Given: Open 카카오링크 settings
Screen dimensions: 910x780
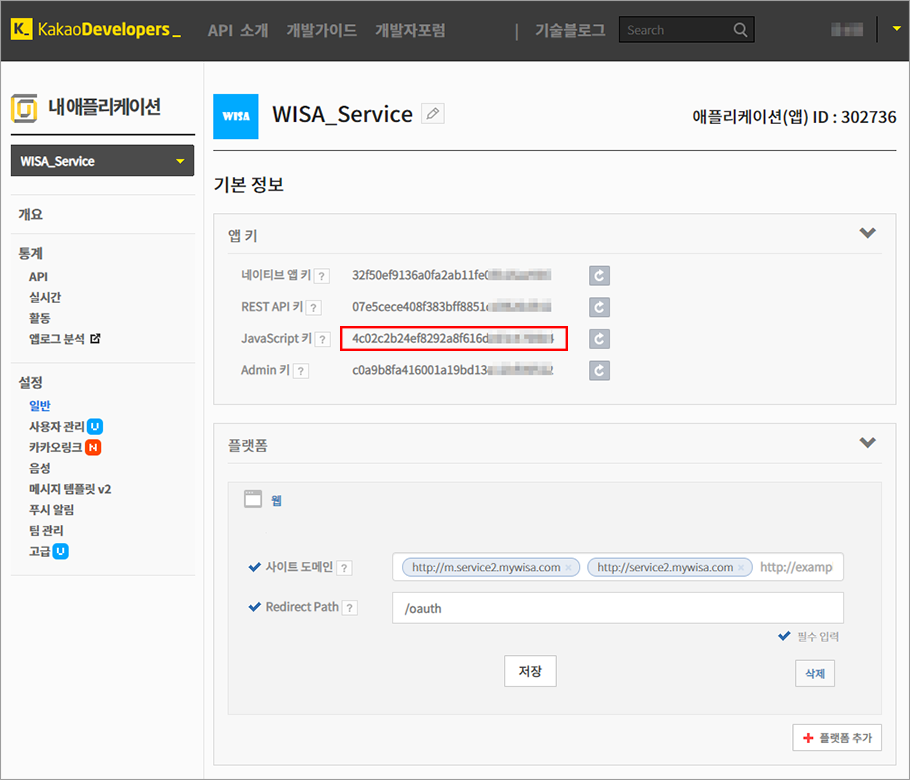Looking at the screenshot, I should coord(56,447).
